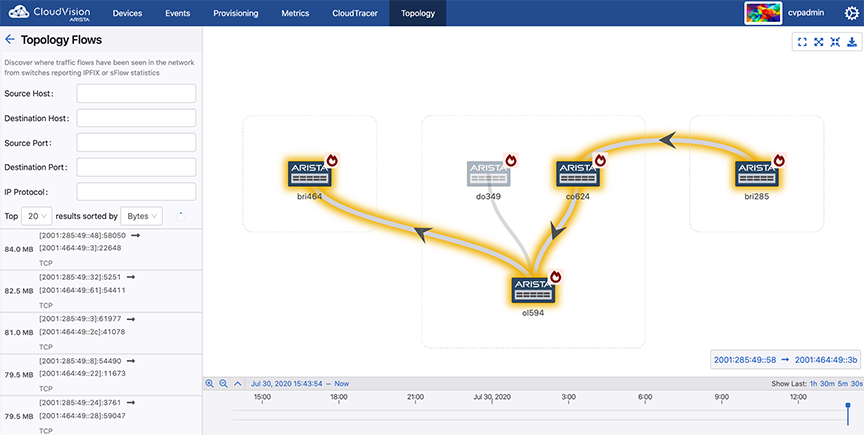Select the bri464 switch node
Image resolution: width=864 pixels, height=435 pixels.
pyautogui.click(x=309, y=174)
